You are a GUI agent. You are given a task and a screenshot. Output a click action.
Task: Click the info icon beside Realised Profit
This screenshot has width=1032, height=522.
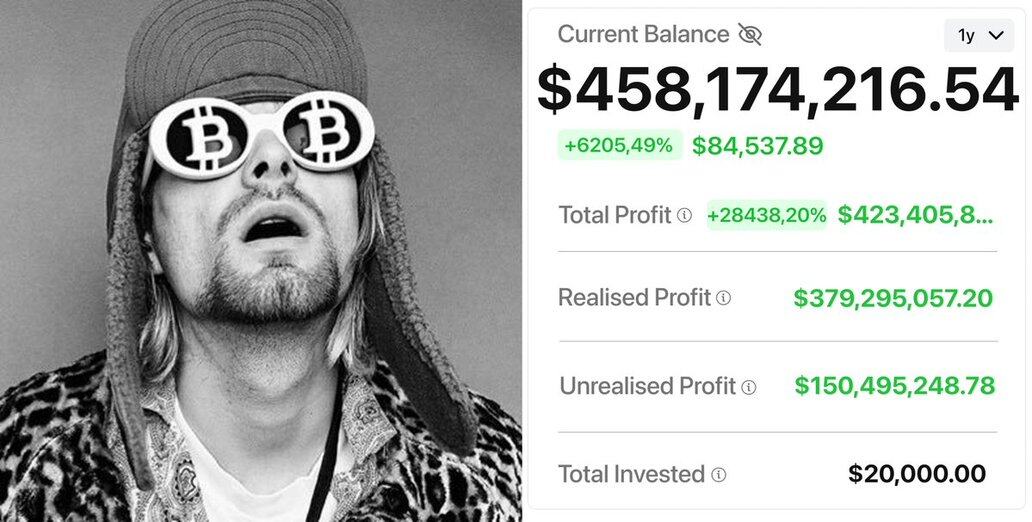coord(724,298)
